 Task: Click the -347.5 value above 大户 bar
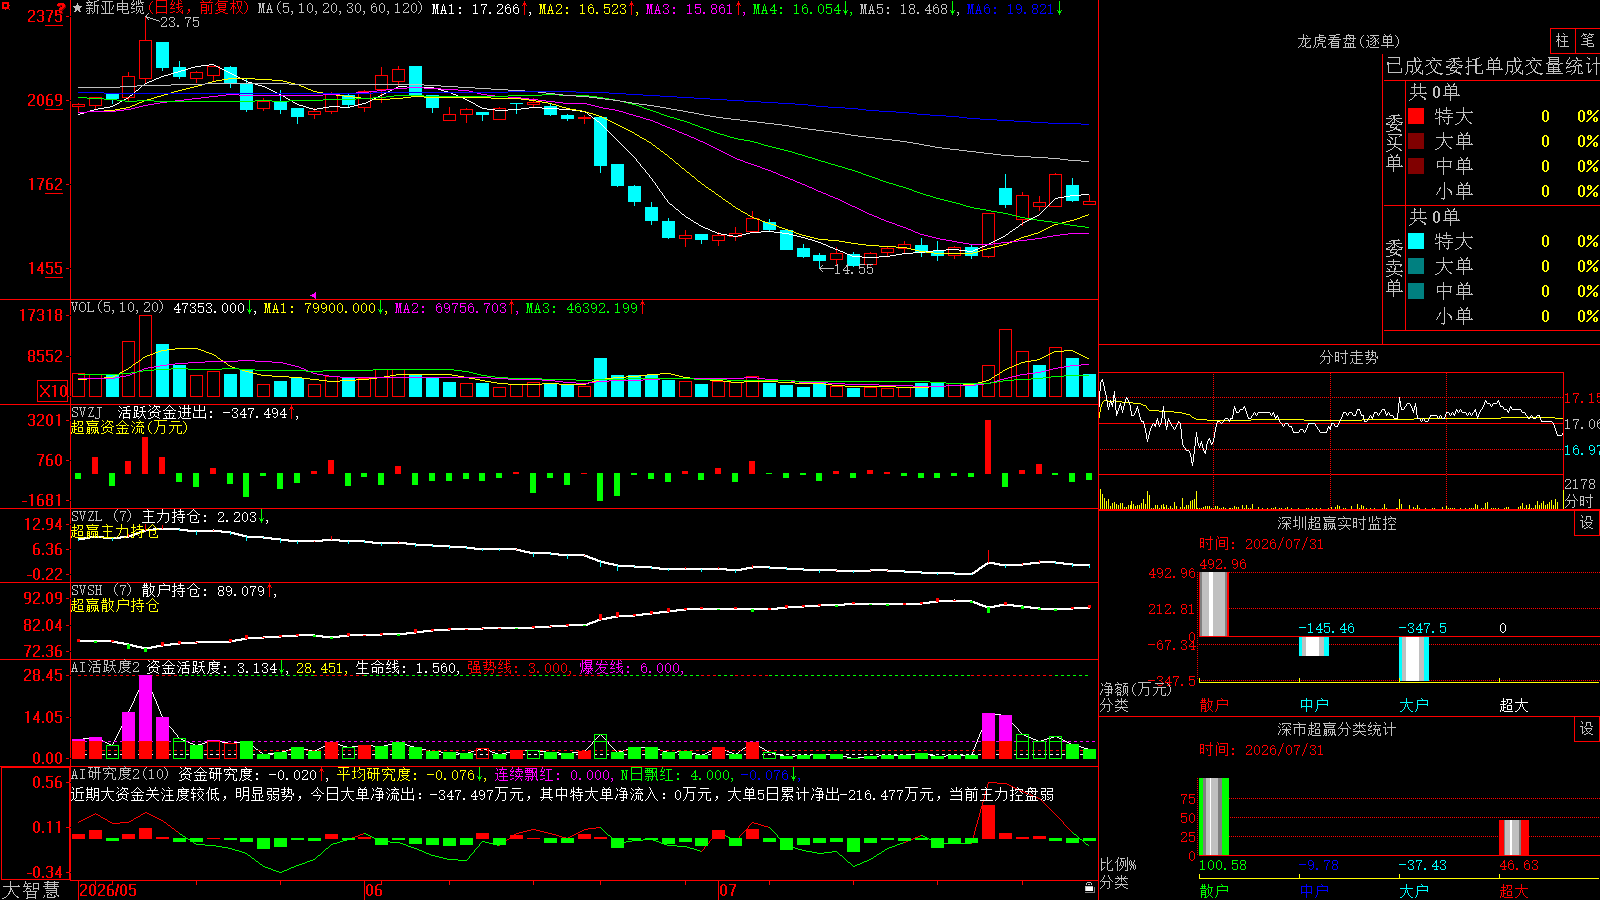click(1422, 628)
